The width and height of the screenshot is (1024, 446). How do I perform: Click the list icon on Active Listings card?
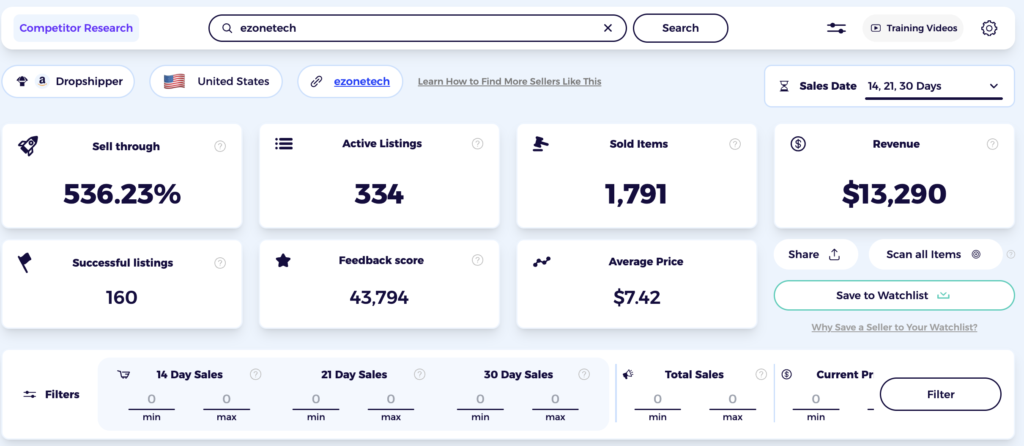pyautogui.click(x=283, y=144)
